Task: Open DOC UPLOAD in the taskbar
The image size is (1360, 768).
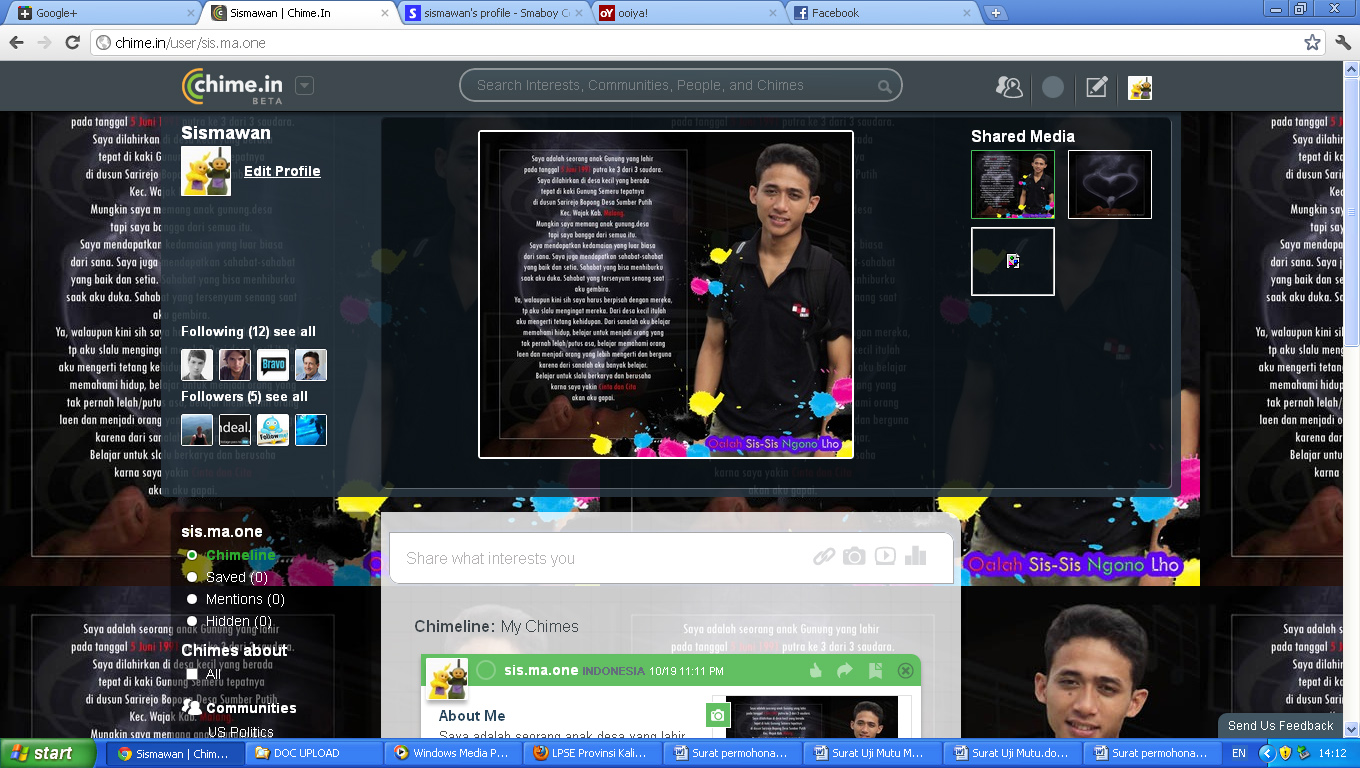Action: pyautogui.click(x=314, y=753)
